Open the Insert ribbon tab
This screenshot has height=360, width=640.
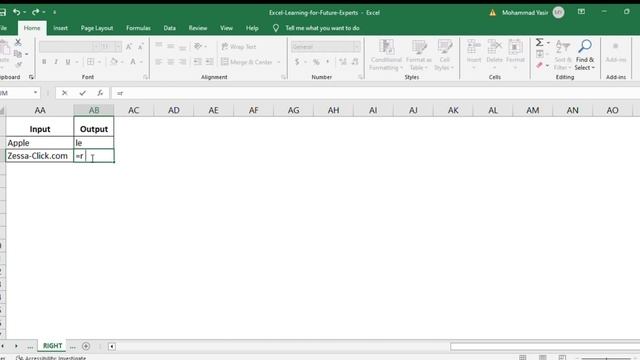[x=60, y=28]
